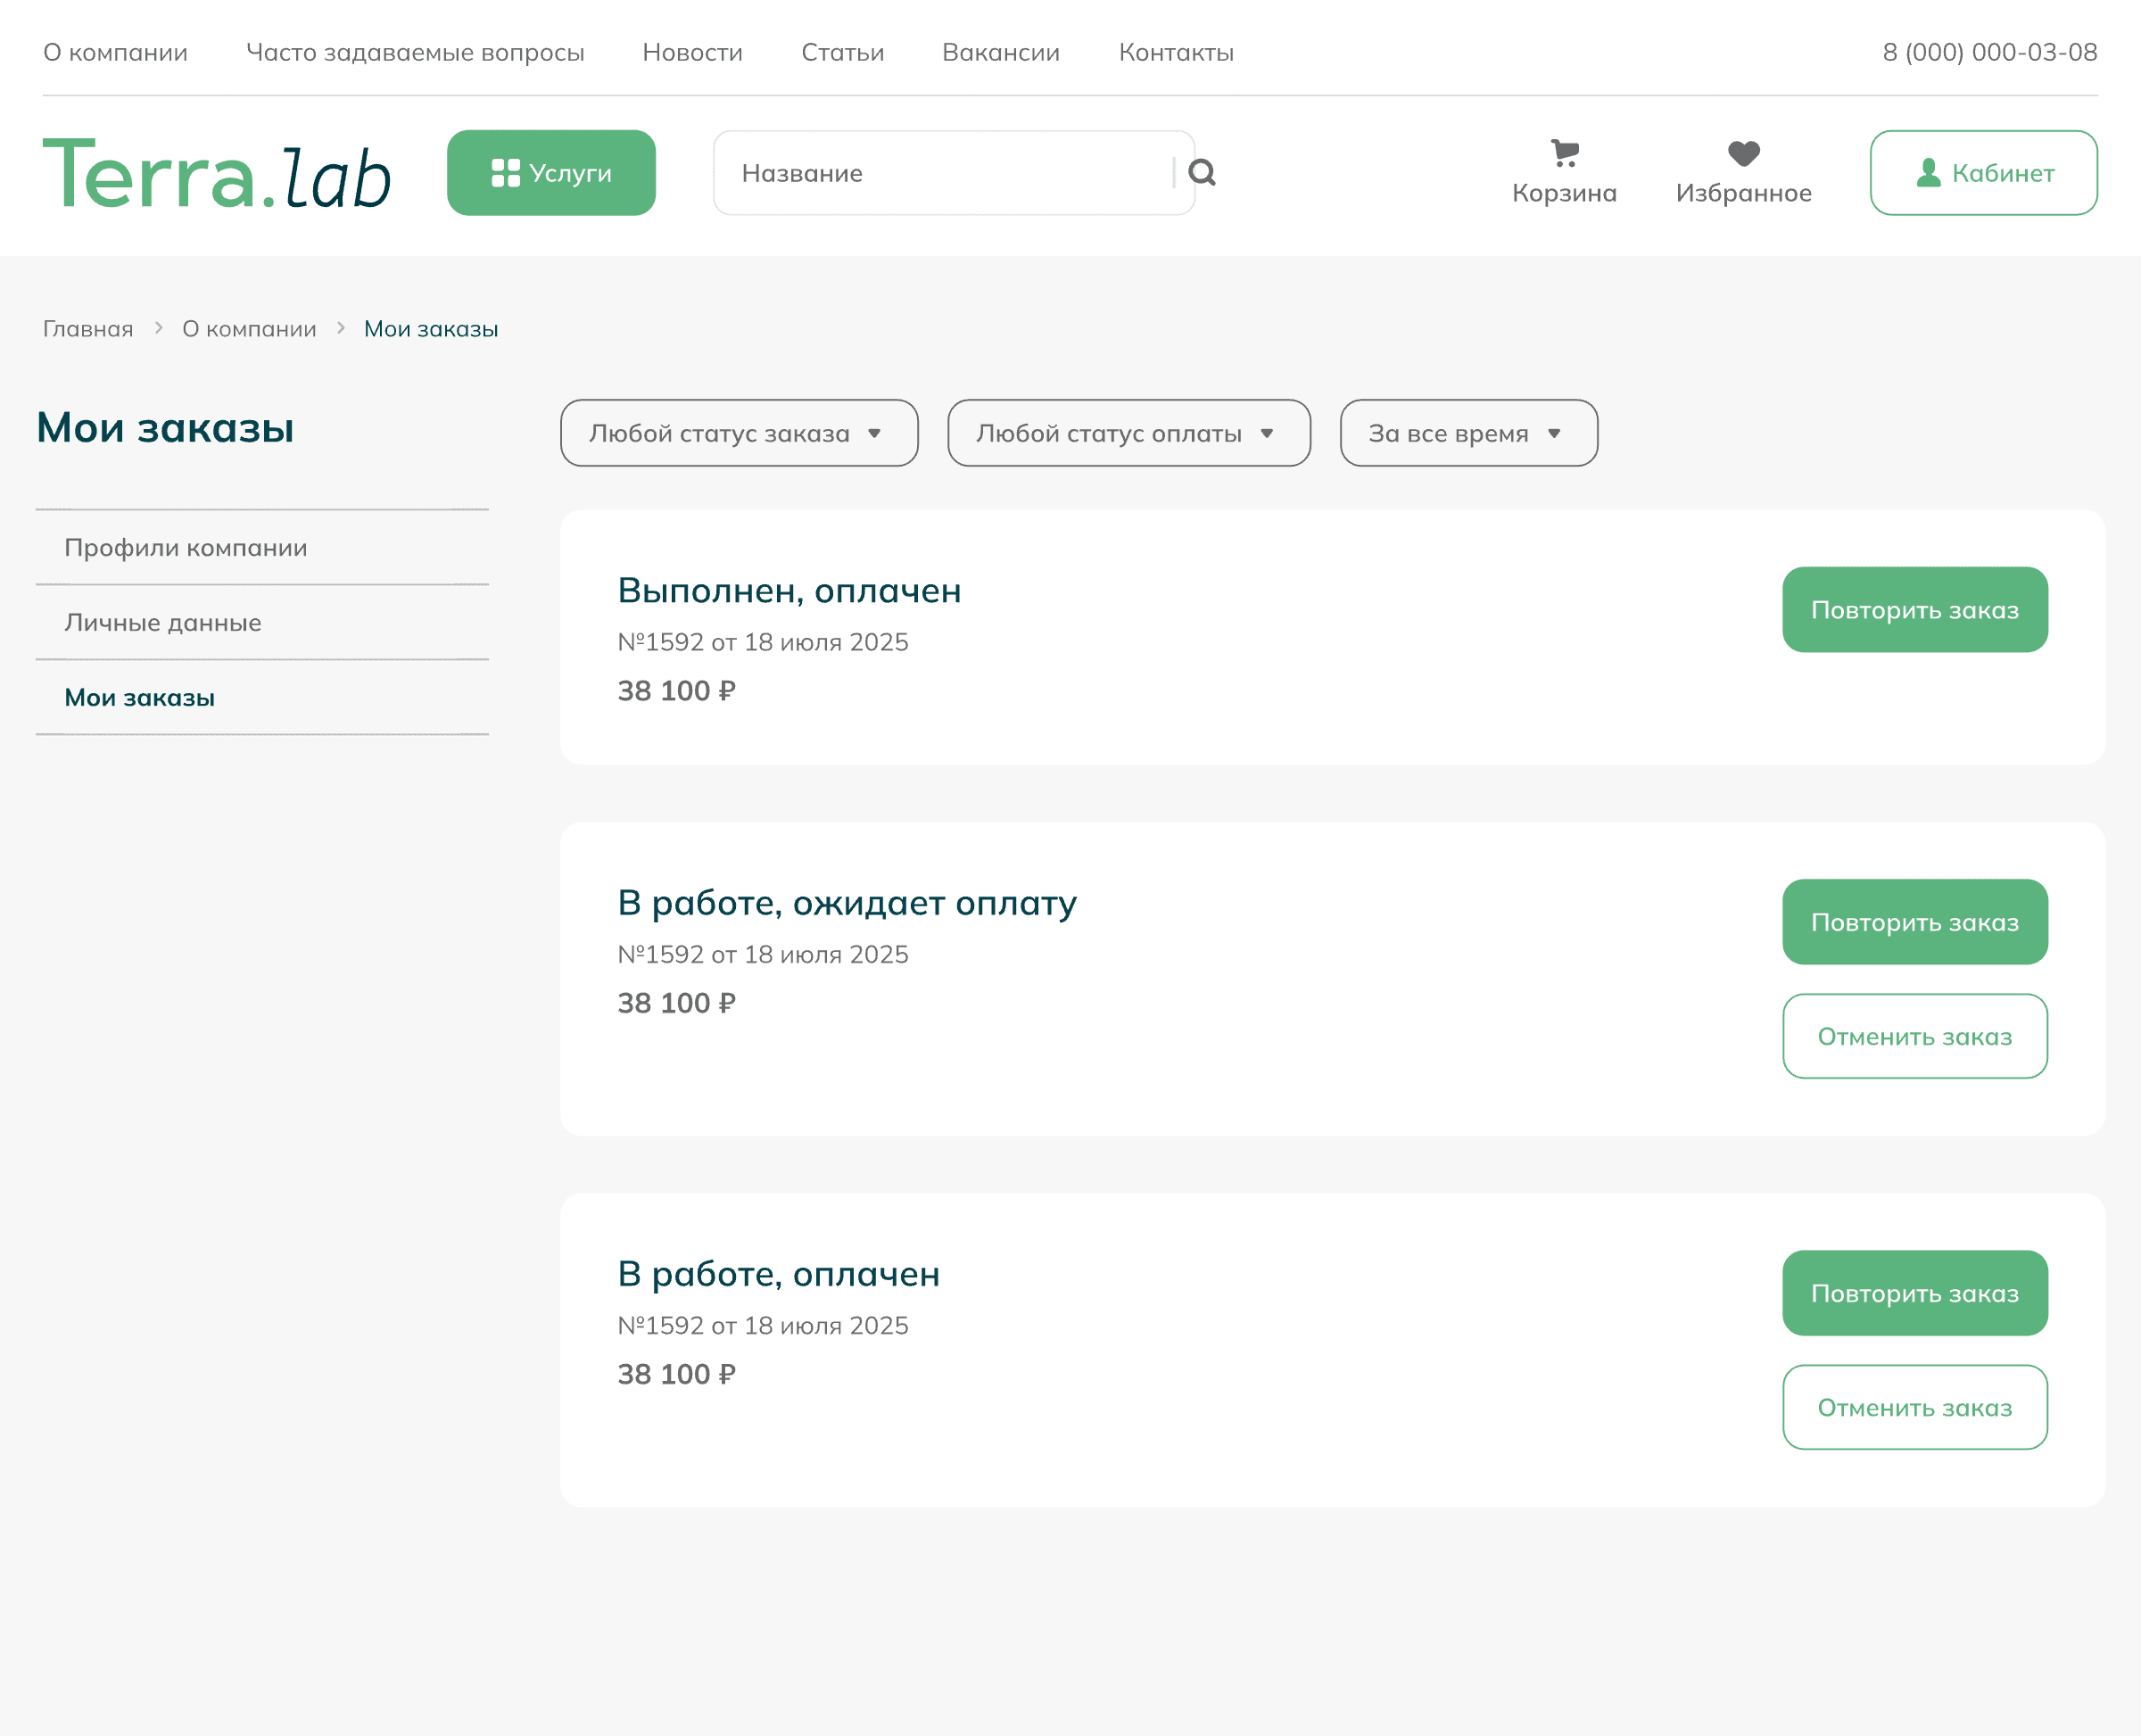Click the Terra.lab logo

point(216,173)
